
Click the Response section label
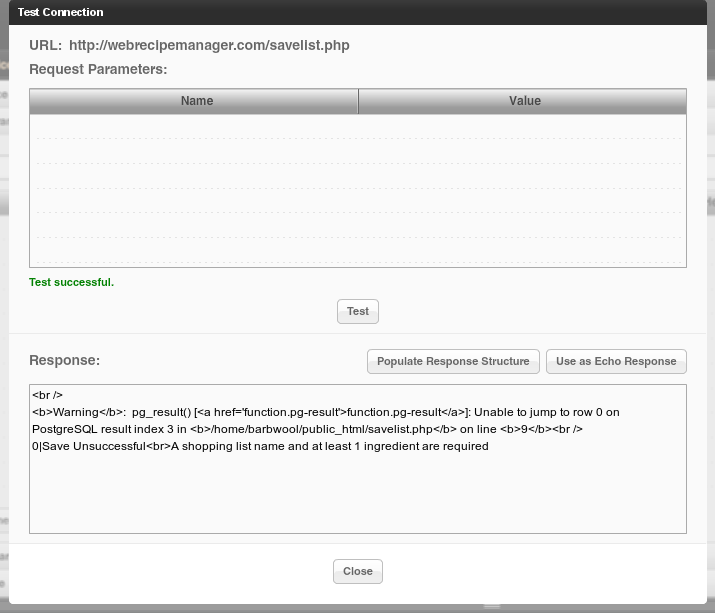click(x=64, y=360)
